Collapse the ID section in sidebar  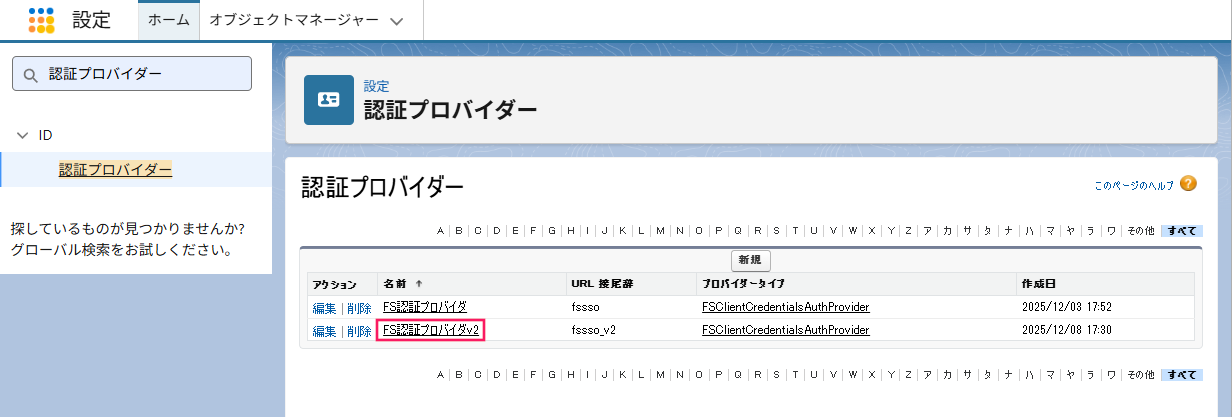click(x=22, y=135)
